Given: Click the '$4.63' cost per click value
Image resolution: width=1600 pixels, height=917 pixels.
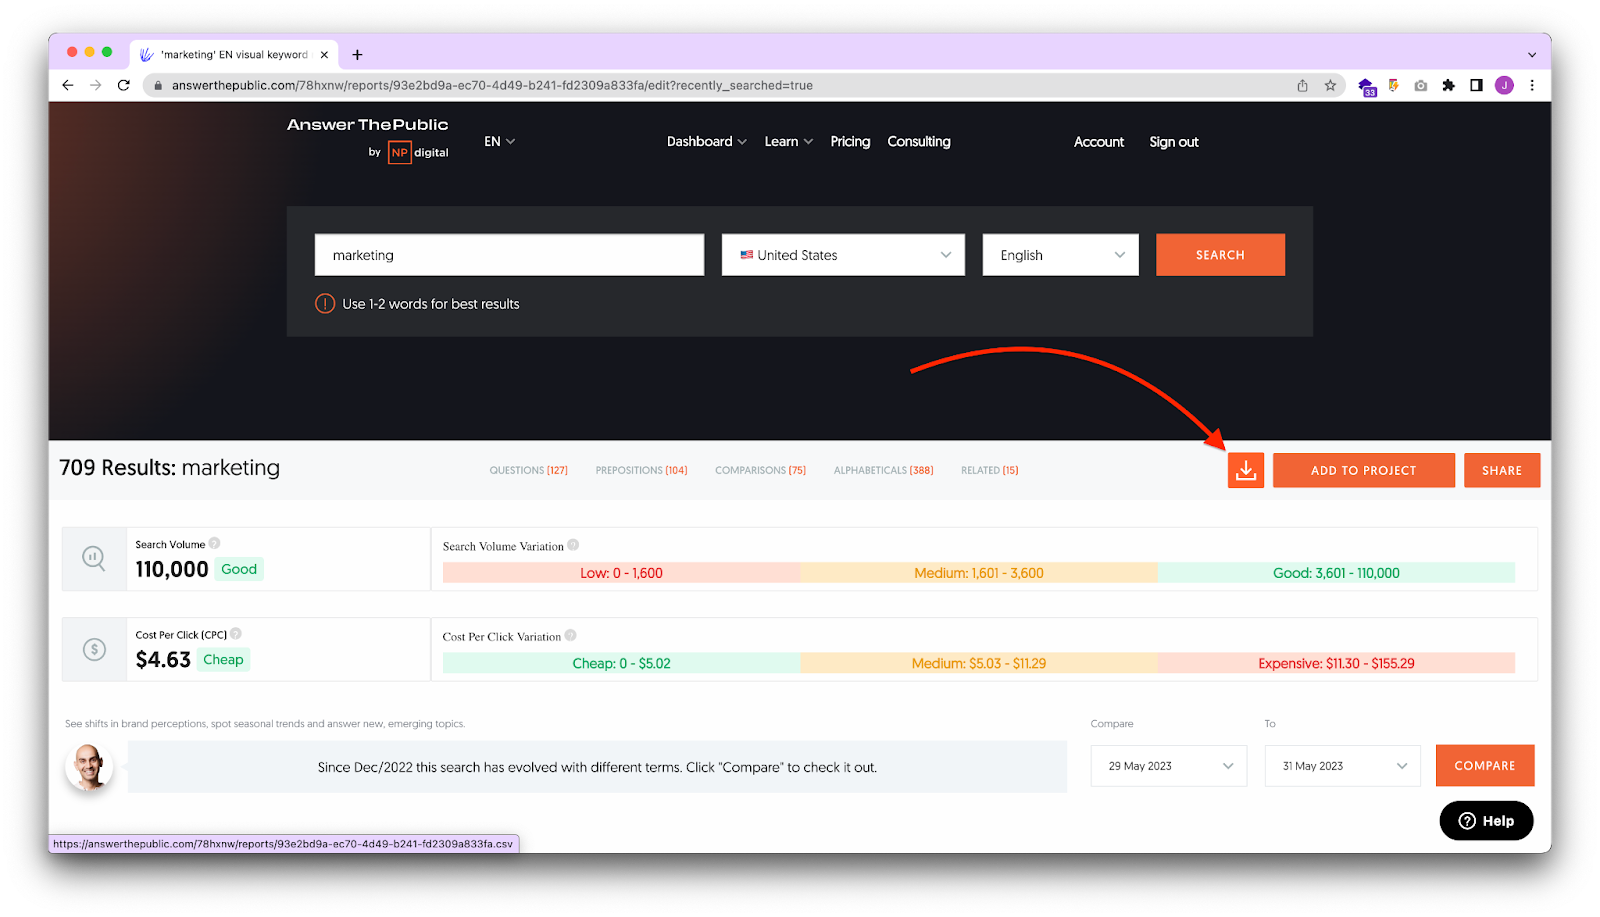Looking at the screenshot, I should 163,660.
